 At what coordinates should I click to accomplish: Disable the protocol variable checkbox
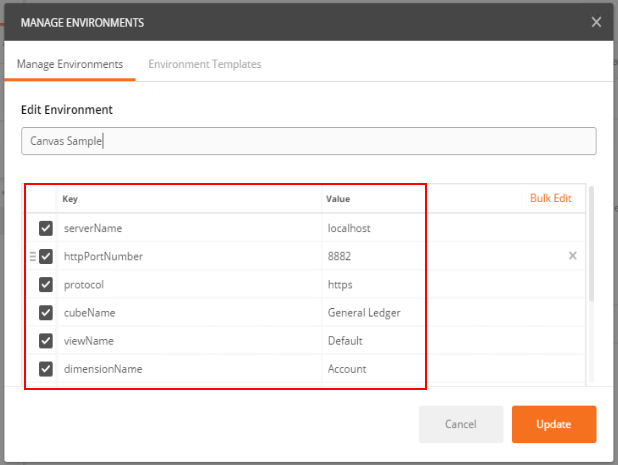(46, 284)
